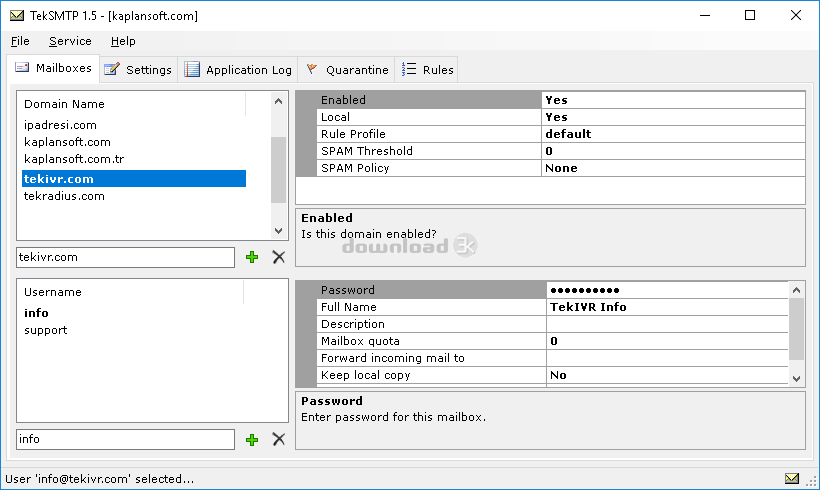Open the Rules tab
Screen dimensions: 820x490
click(x=427, y=70)
